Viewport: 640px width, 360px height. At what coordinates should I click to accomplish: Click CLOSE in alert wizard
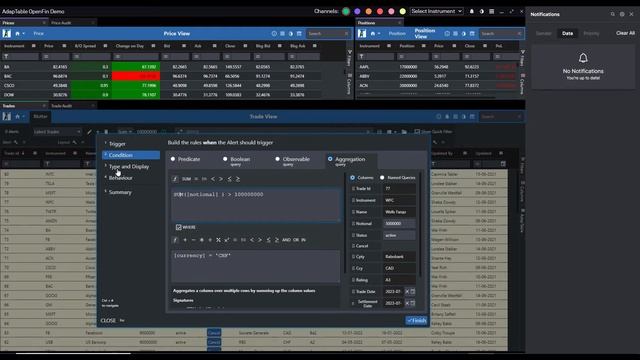(108, 320)
